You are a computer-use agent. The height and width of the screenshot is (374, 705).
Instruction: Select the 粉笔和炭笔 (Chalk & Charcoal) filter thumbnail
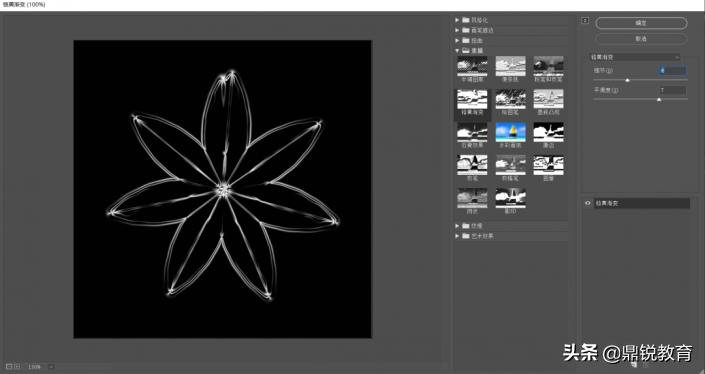click(549, 67)
